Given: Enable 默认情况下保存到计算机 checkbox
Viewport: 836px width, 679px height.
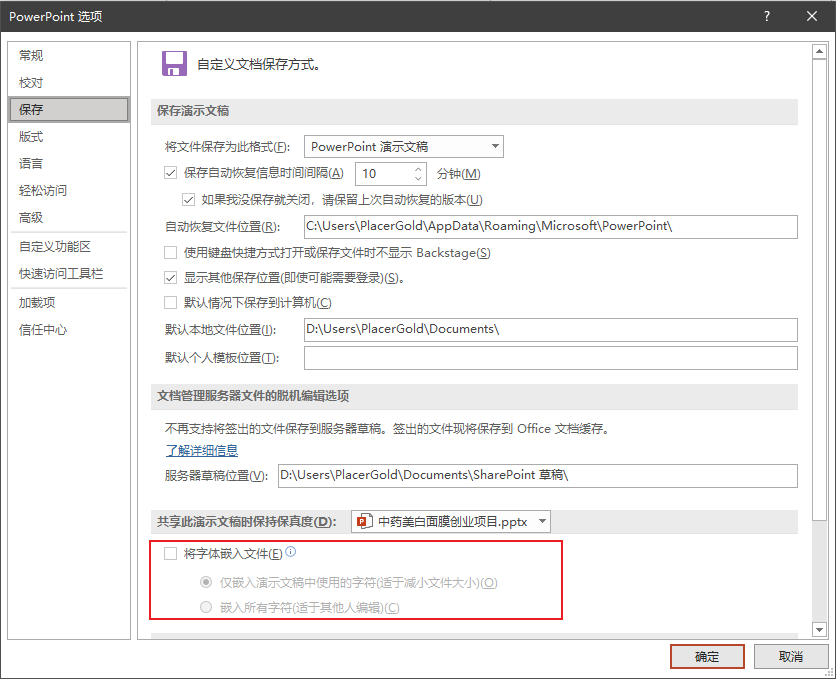Looking at the screenshot, I should [171, 303].
